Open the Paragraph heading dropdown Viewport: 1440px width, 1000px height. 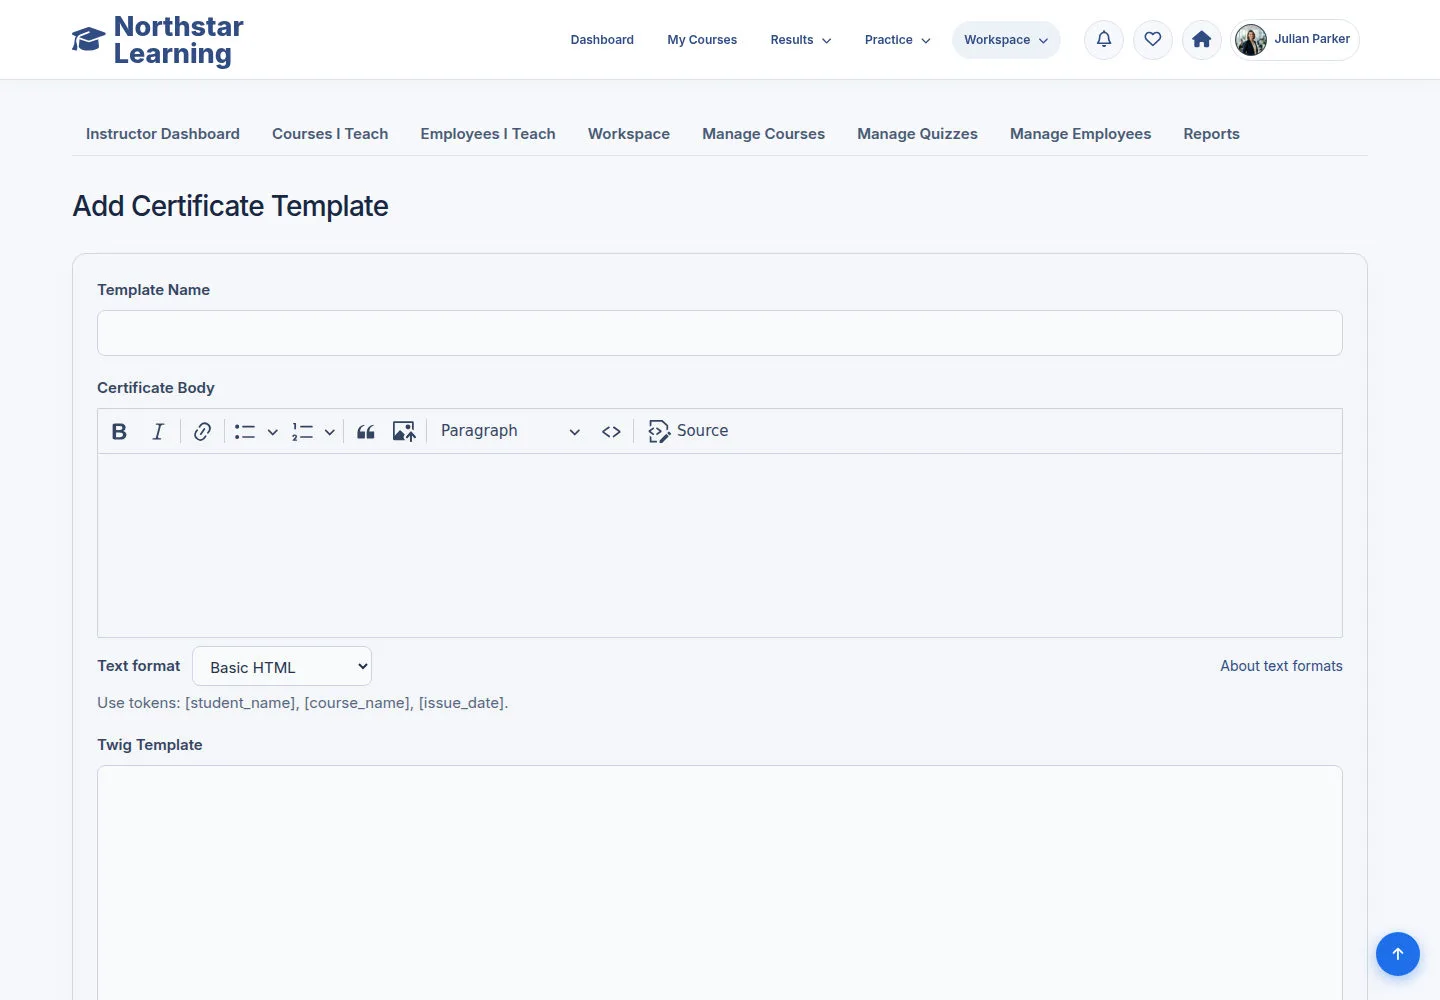click(510, 431)
